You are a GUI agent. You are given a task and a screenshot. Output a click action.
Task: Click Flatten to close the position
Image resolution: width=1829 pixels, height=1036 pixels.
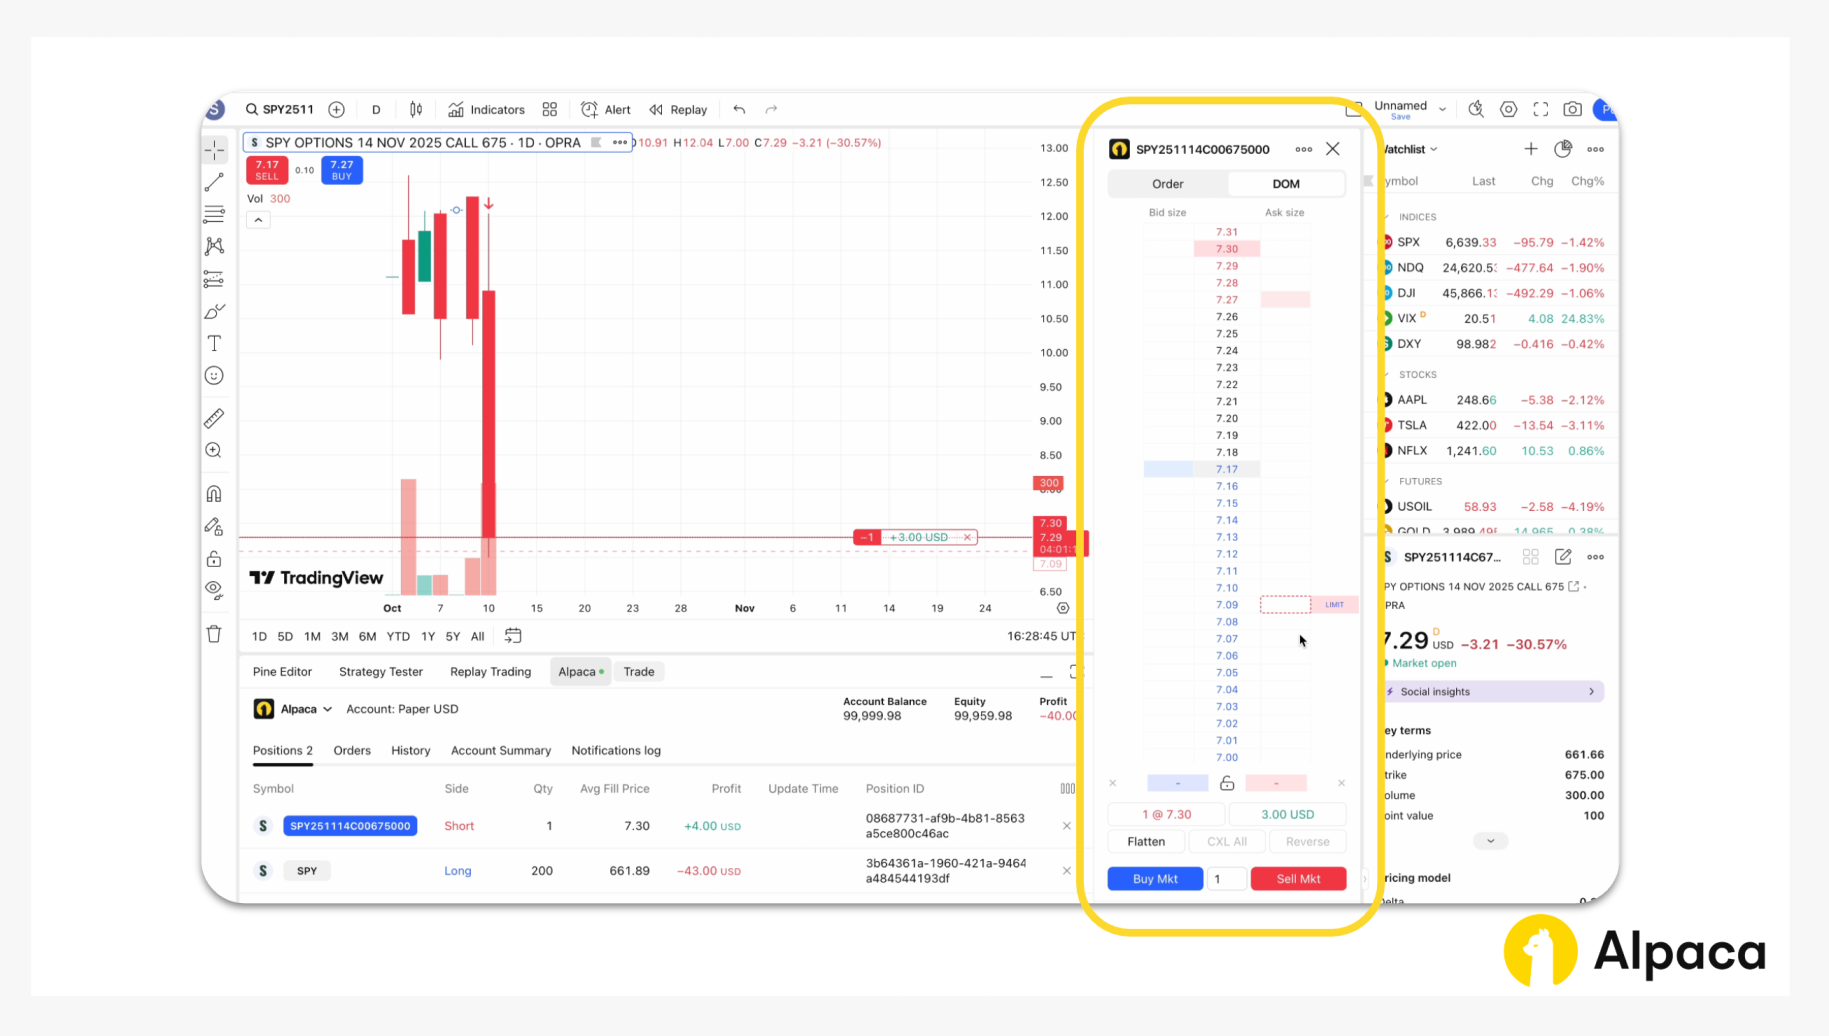pos(1145,841)
